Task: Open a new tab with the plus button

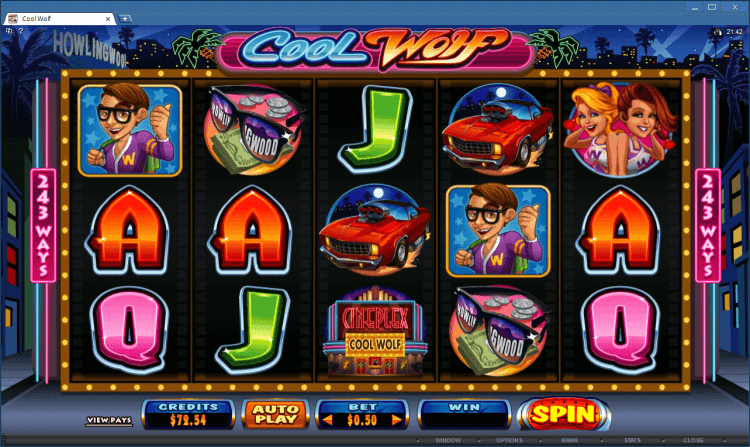Action: (x=125, y=19)
